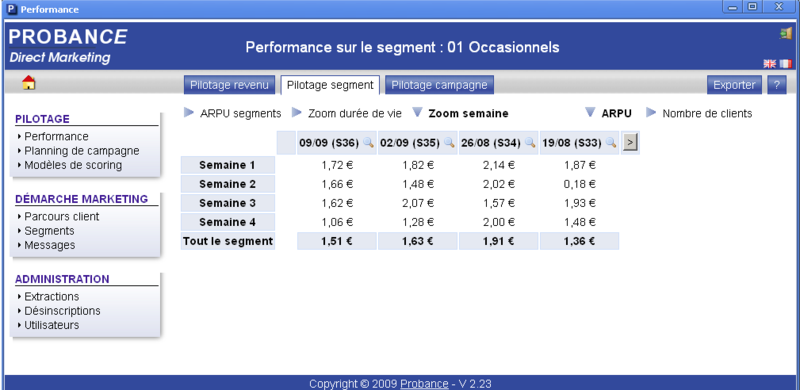Click the ADMINISTRATION section heading
This screenshot has width=800, height=390.
(x=62, y=279)
